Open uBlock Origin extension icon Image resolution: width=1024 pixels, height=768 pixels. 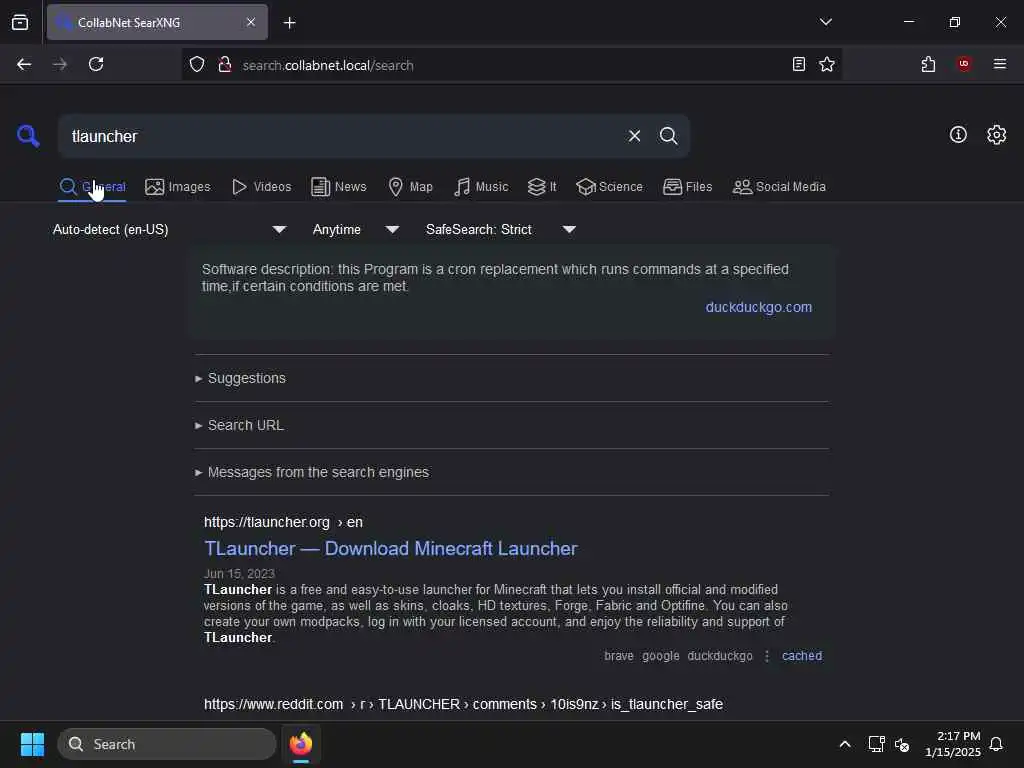[964, 64]
